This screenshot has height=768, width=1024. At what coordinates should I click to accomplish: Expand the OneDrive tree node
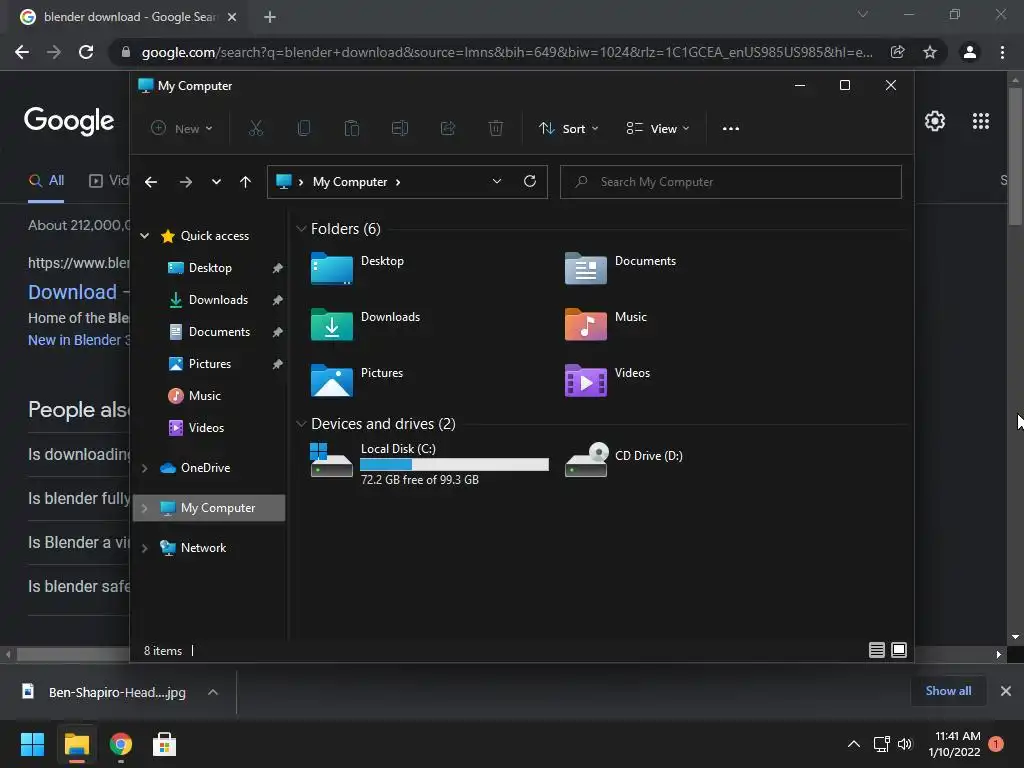(x=144, y=468)
